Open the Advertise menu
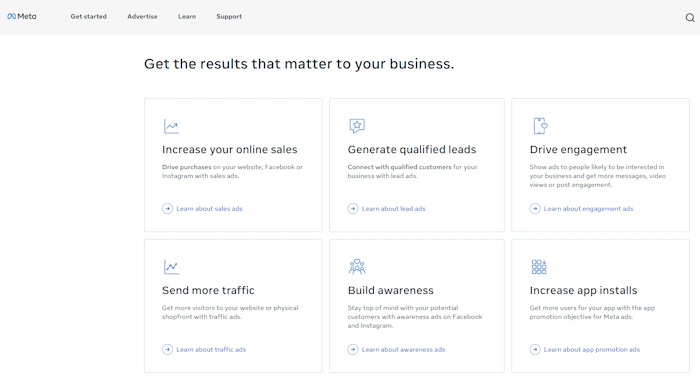 [142, 17]
